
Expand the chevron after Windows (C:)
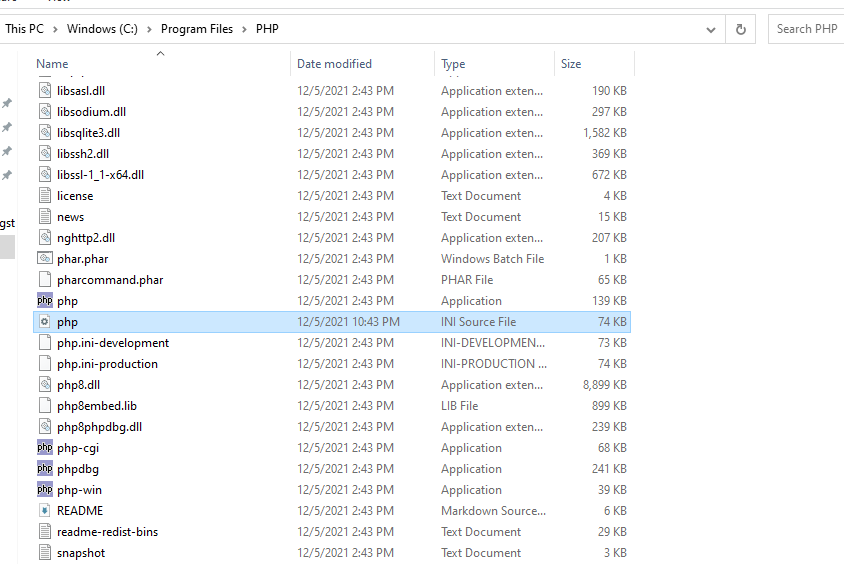149,29
